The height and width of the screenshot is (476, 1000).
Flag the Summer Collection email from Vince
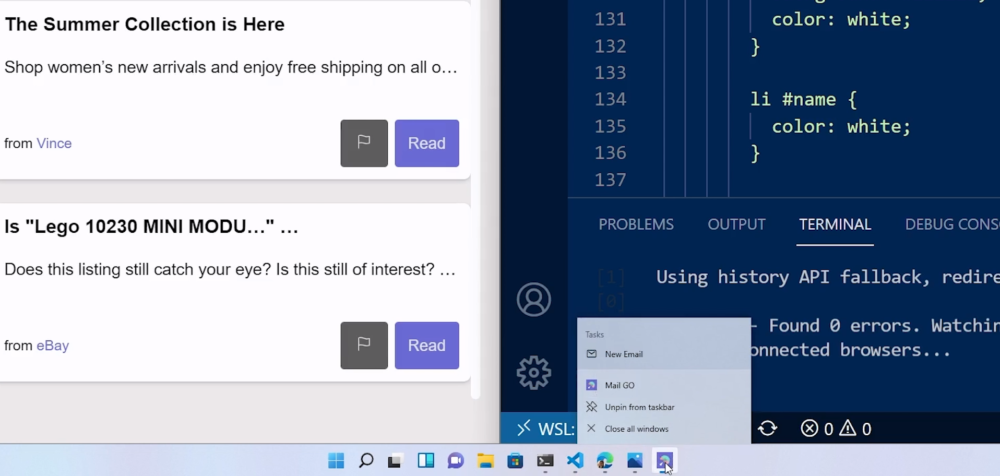click(364, 143)
